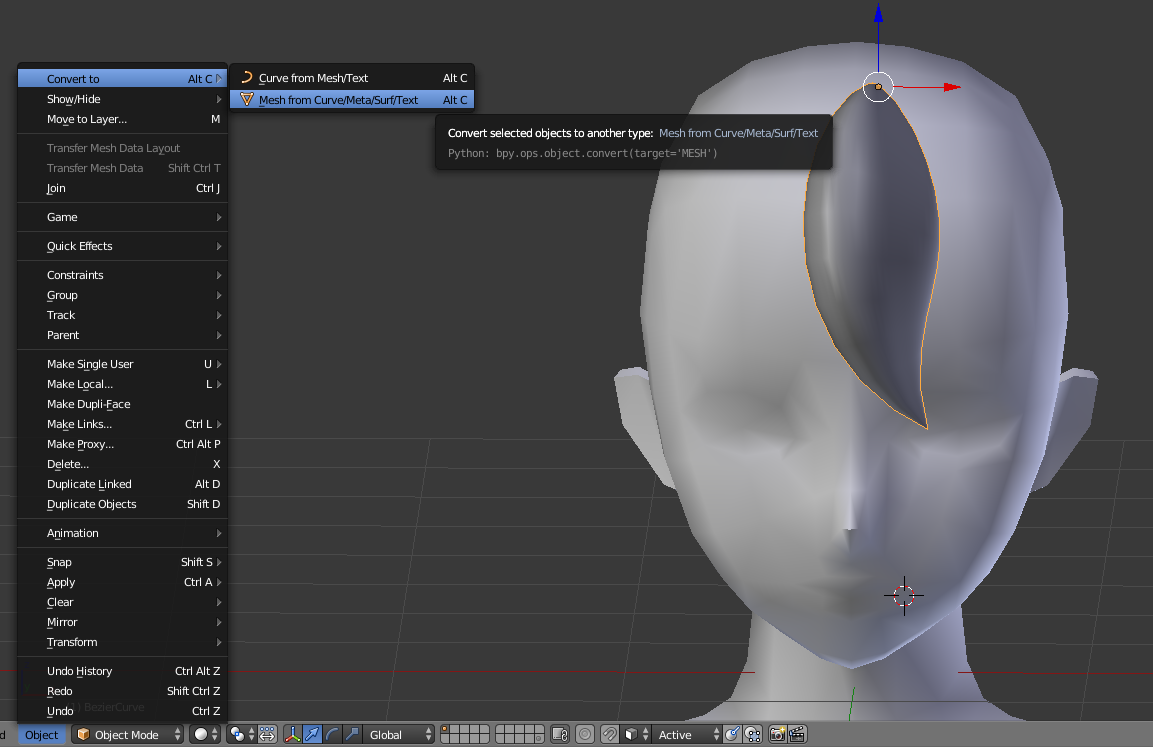Toggle the 3D manipulator axes icon
The width and height of the screenshot is (1153, 747).
(x=293, y=735)
